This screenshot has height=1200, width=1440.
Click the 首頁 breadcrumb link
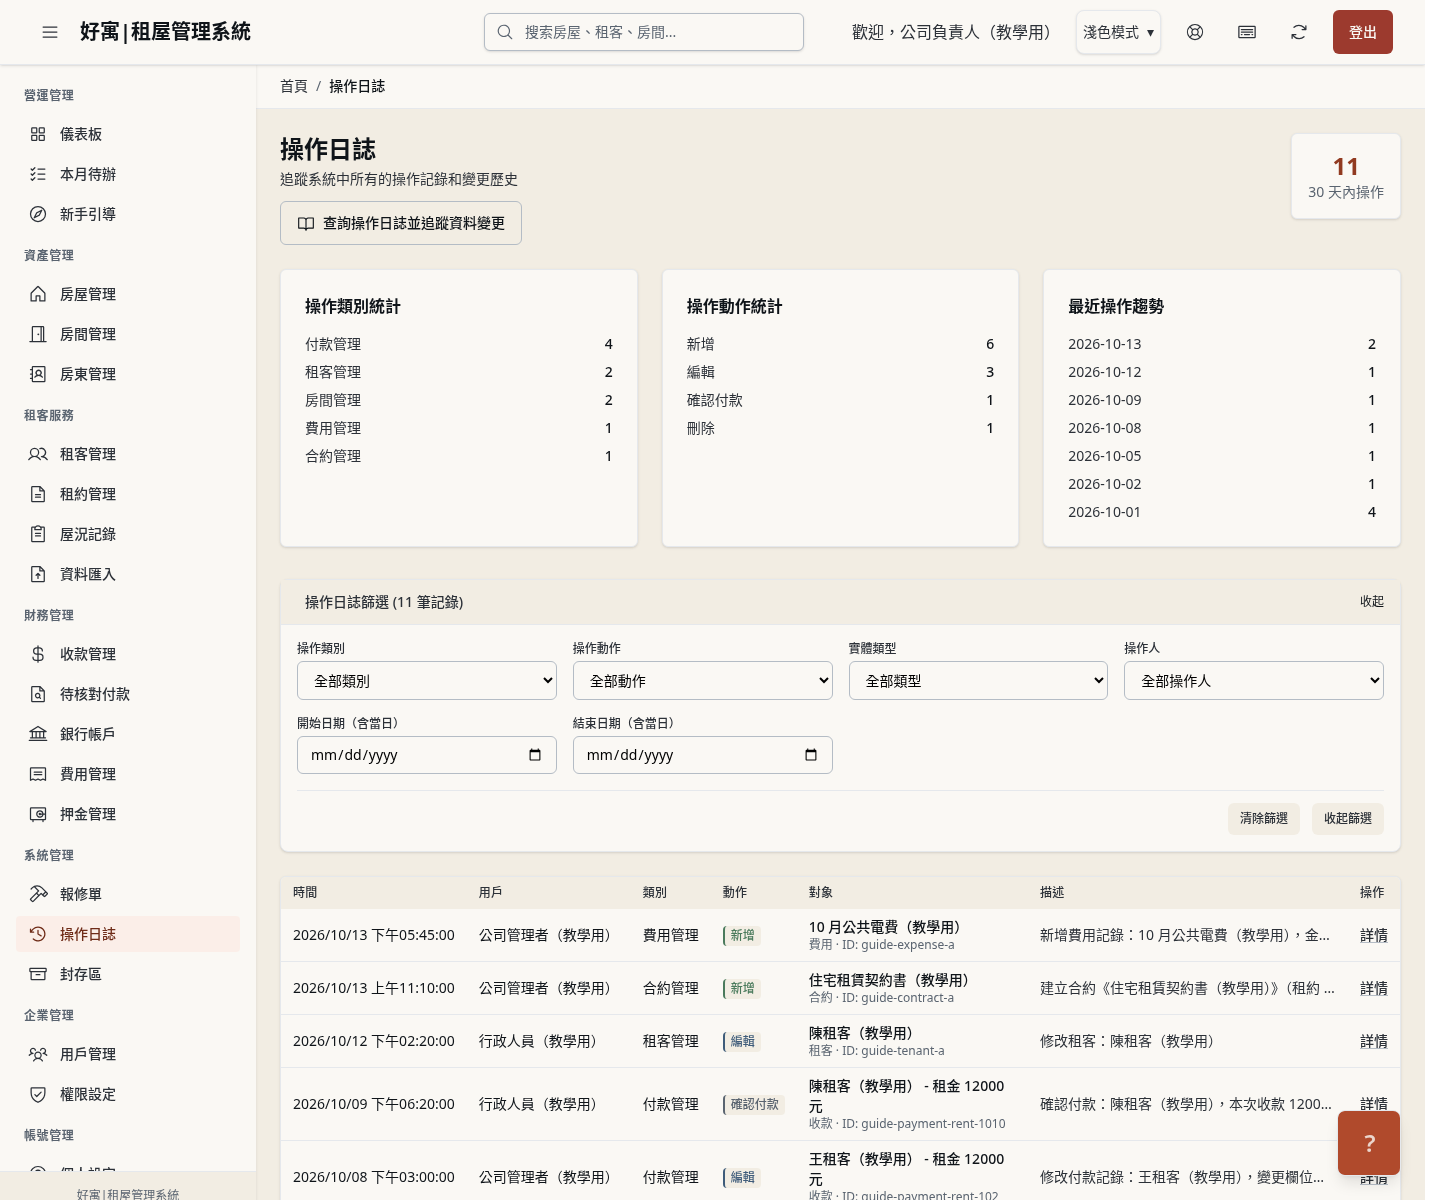pyautogui.click(x=294, y=86)
